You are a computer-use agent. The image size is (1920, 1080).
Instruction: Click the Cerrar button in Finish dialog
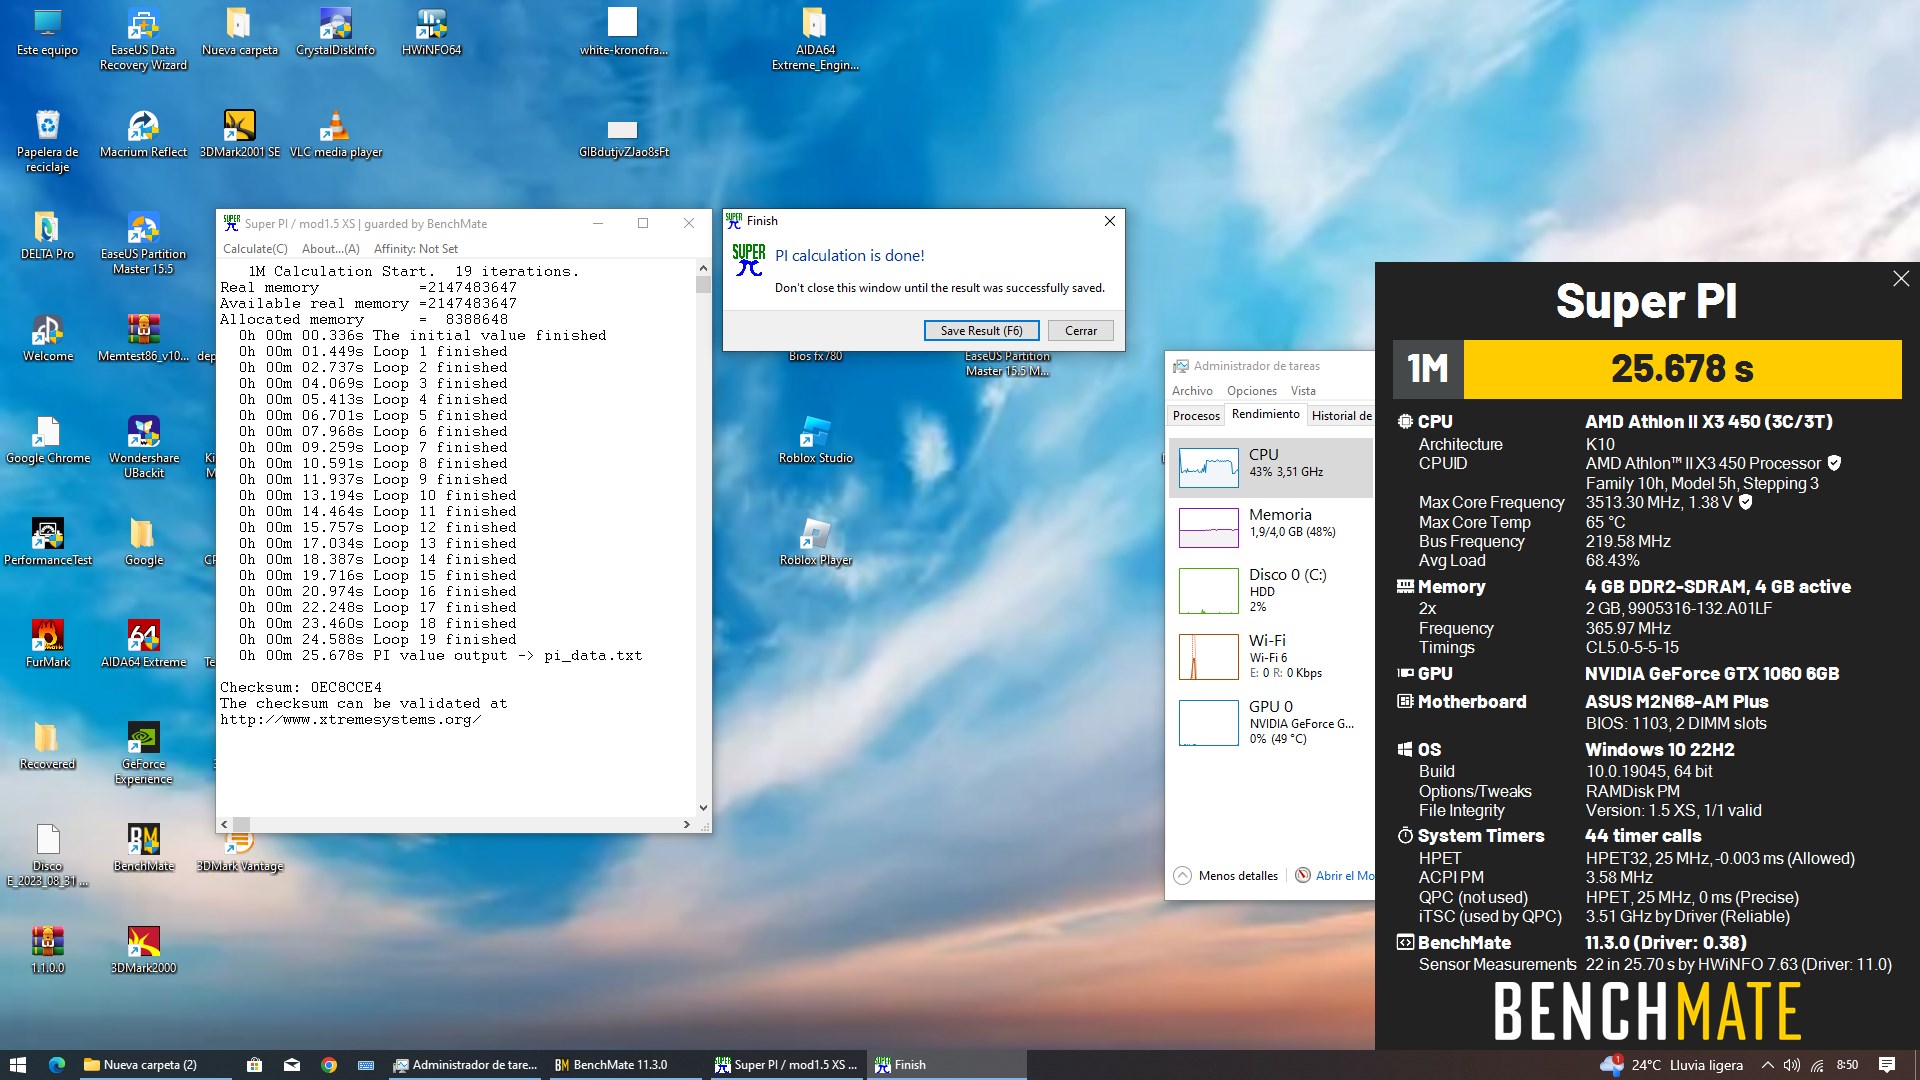tap(1080, 330)
